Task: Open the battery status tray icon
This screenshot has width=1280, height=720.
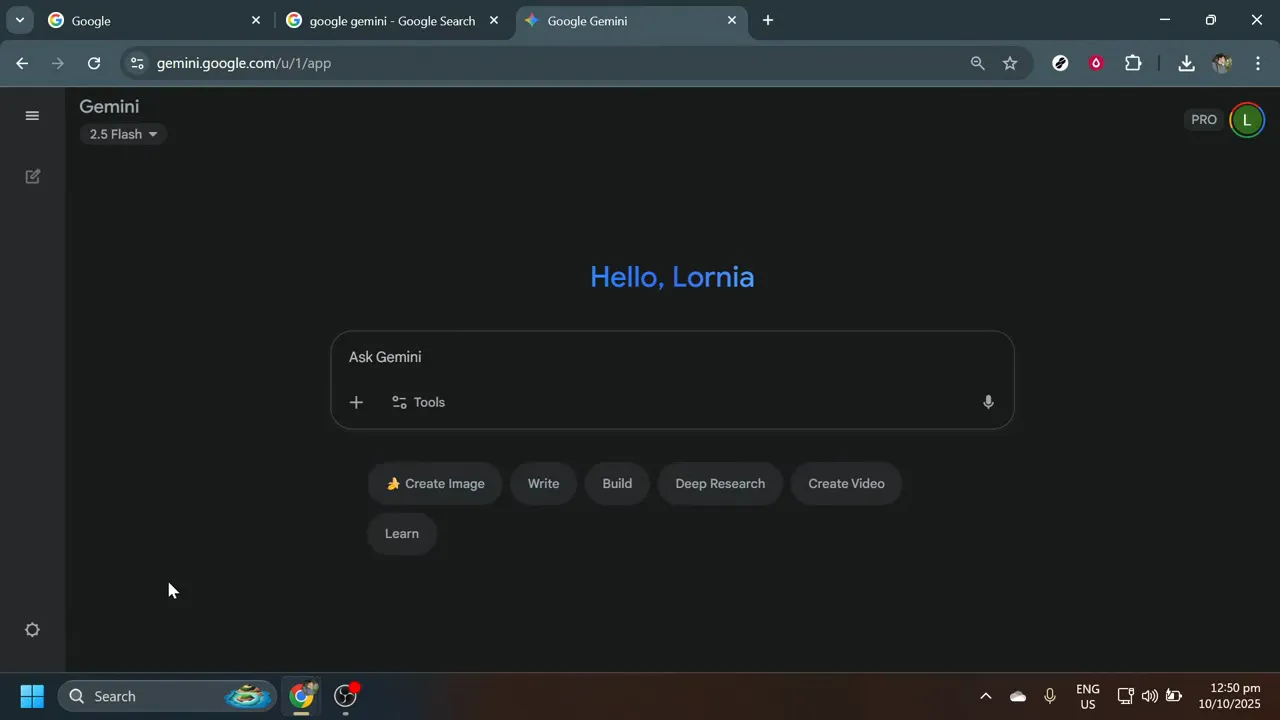Action: [x=1174, y=696]
